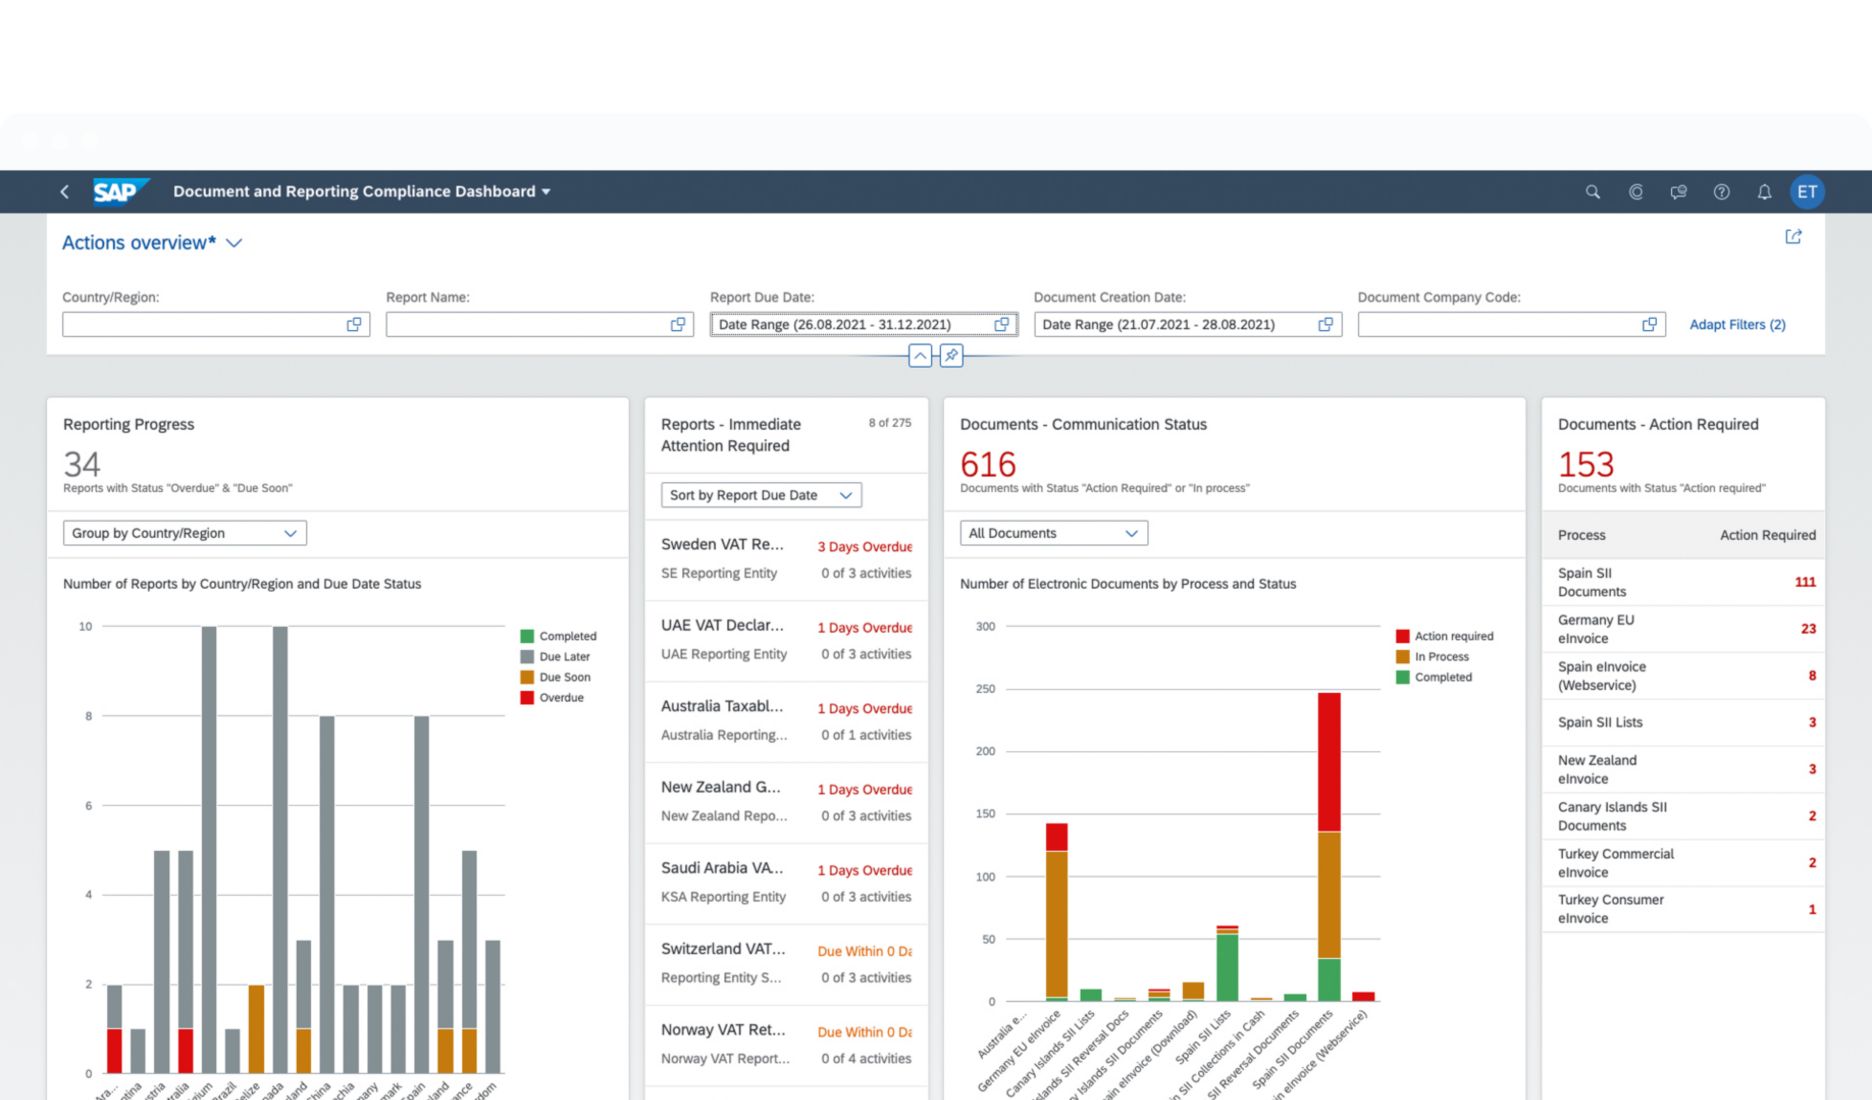Open value help for Report Due Date

pos(1001,324)
